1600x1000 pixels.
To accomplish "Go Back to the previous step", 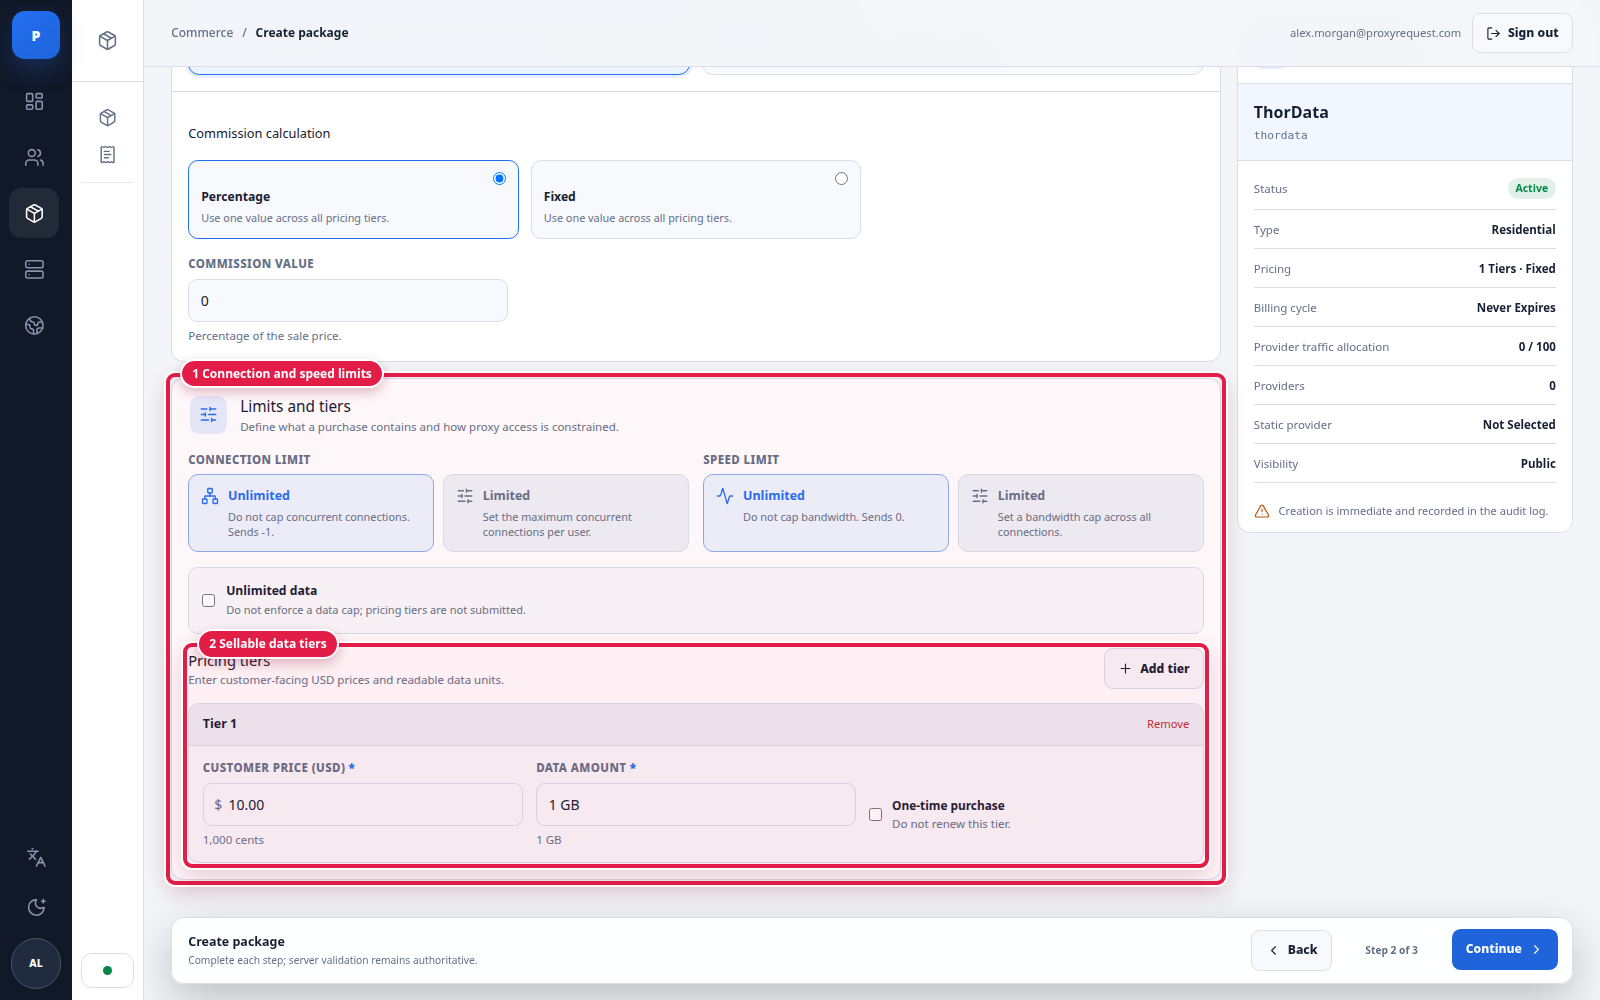I will (x=1291, y=950).
